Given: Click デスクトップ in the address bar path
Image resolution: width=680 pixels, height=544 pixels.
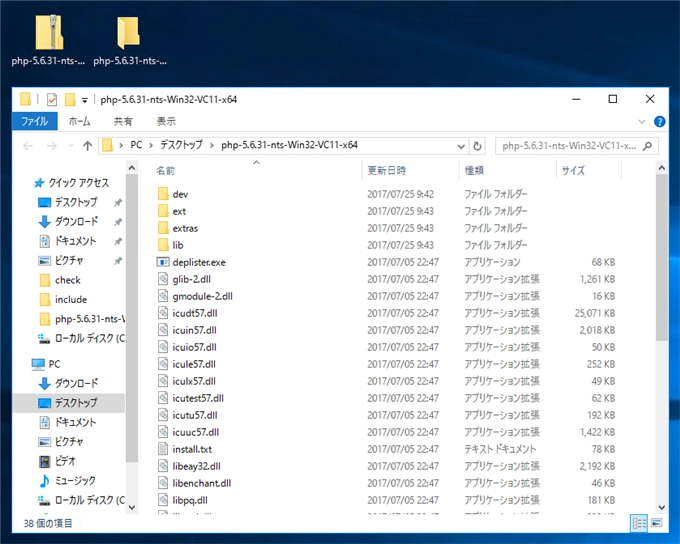Looking at the screenshot, I should [x=181, y=145].
